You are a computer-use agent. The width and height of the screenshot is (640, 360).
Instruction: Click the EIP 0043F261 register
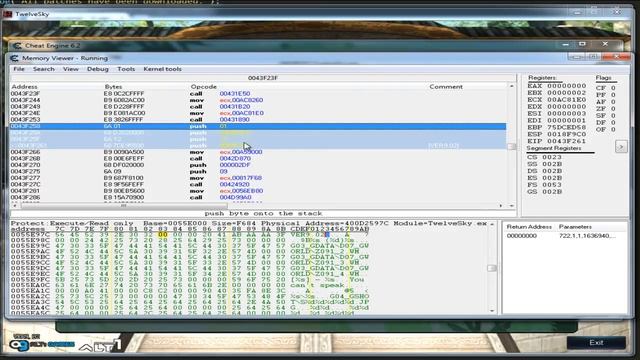tap(556, 141)
